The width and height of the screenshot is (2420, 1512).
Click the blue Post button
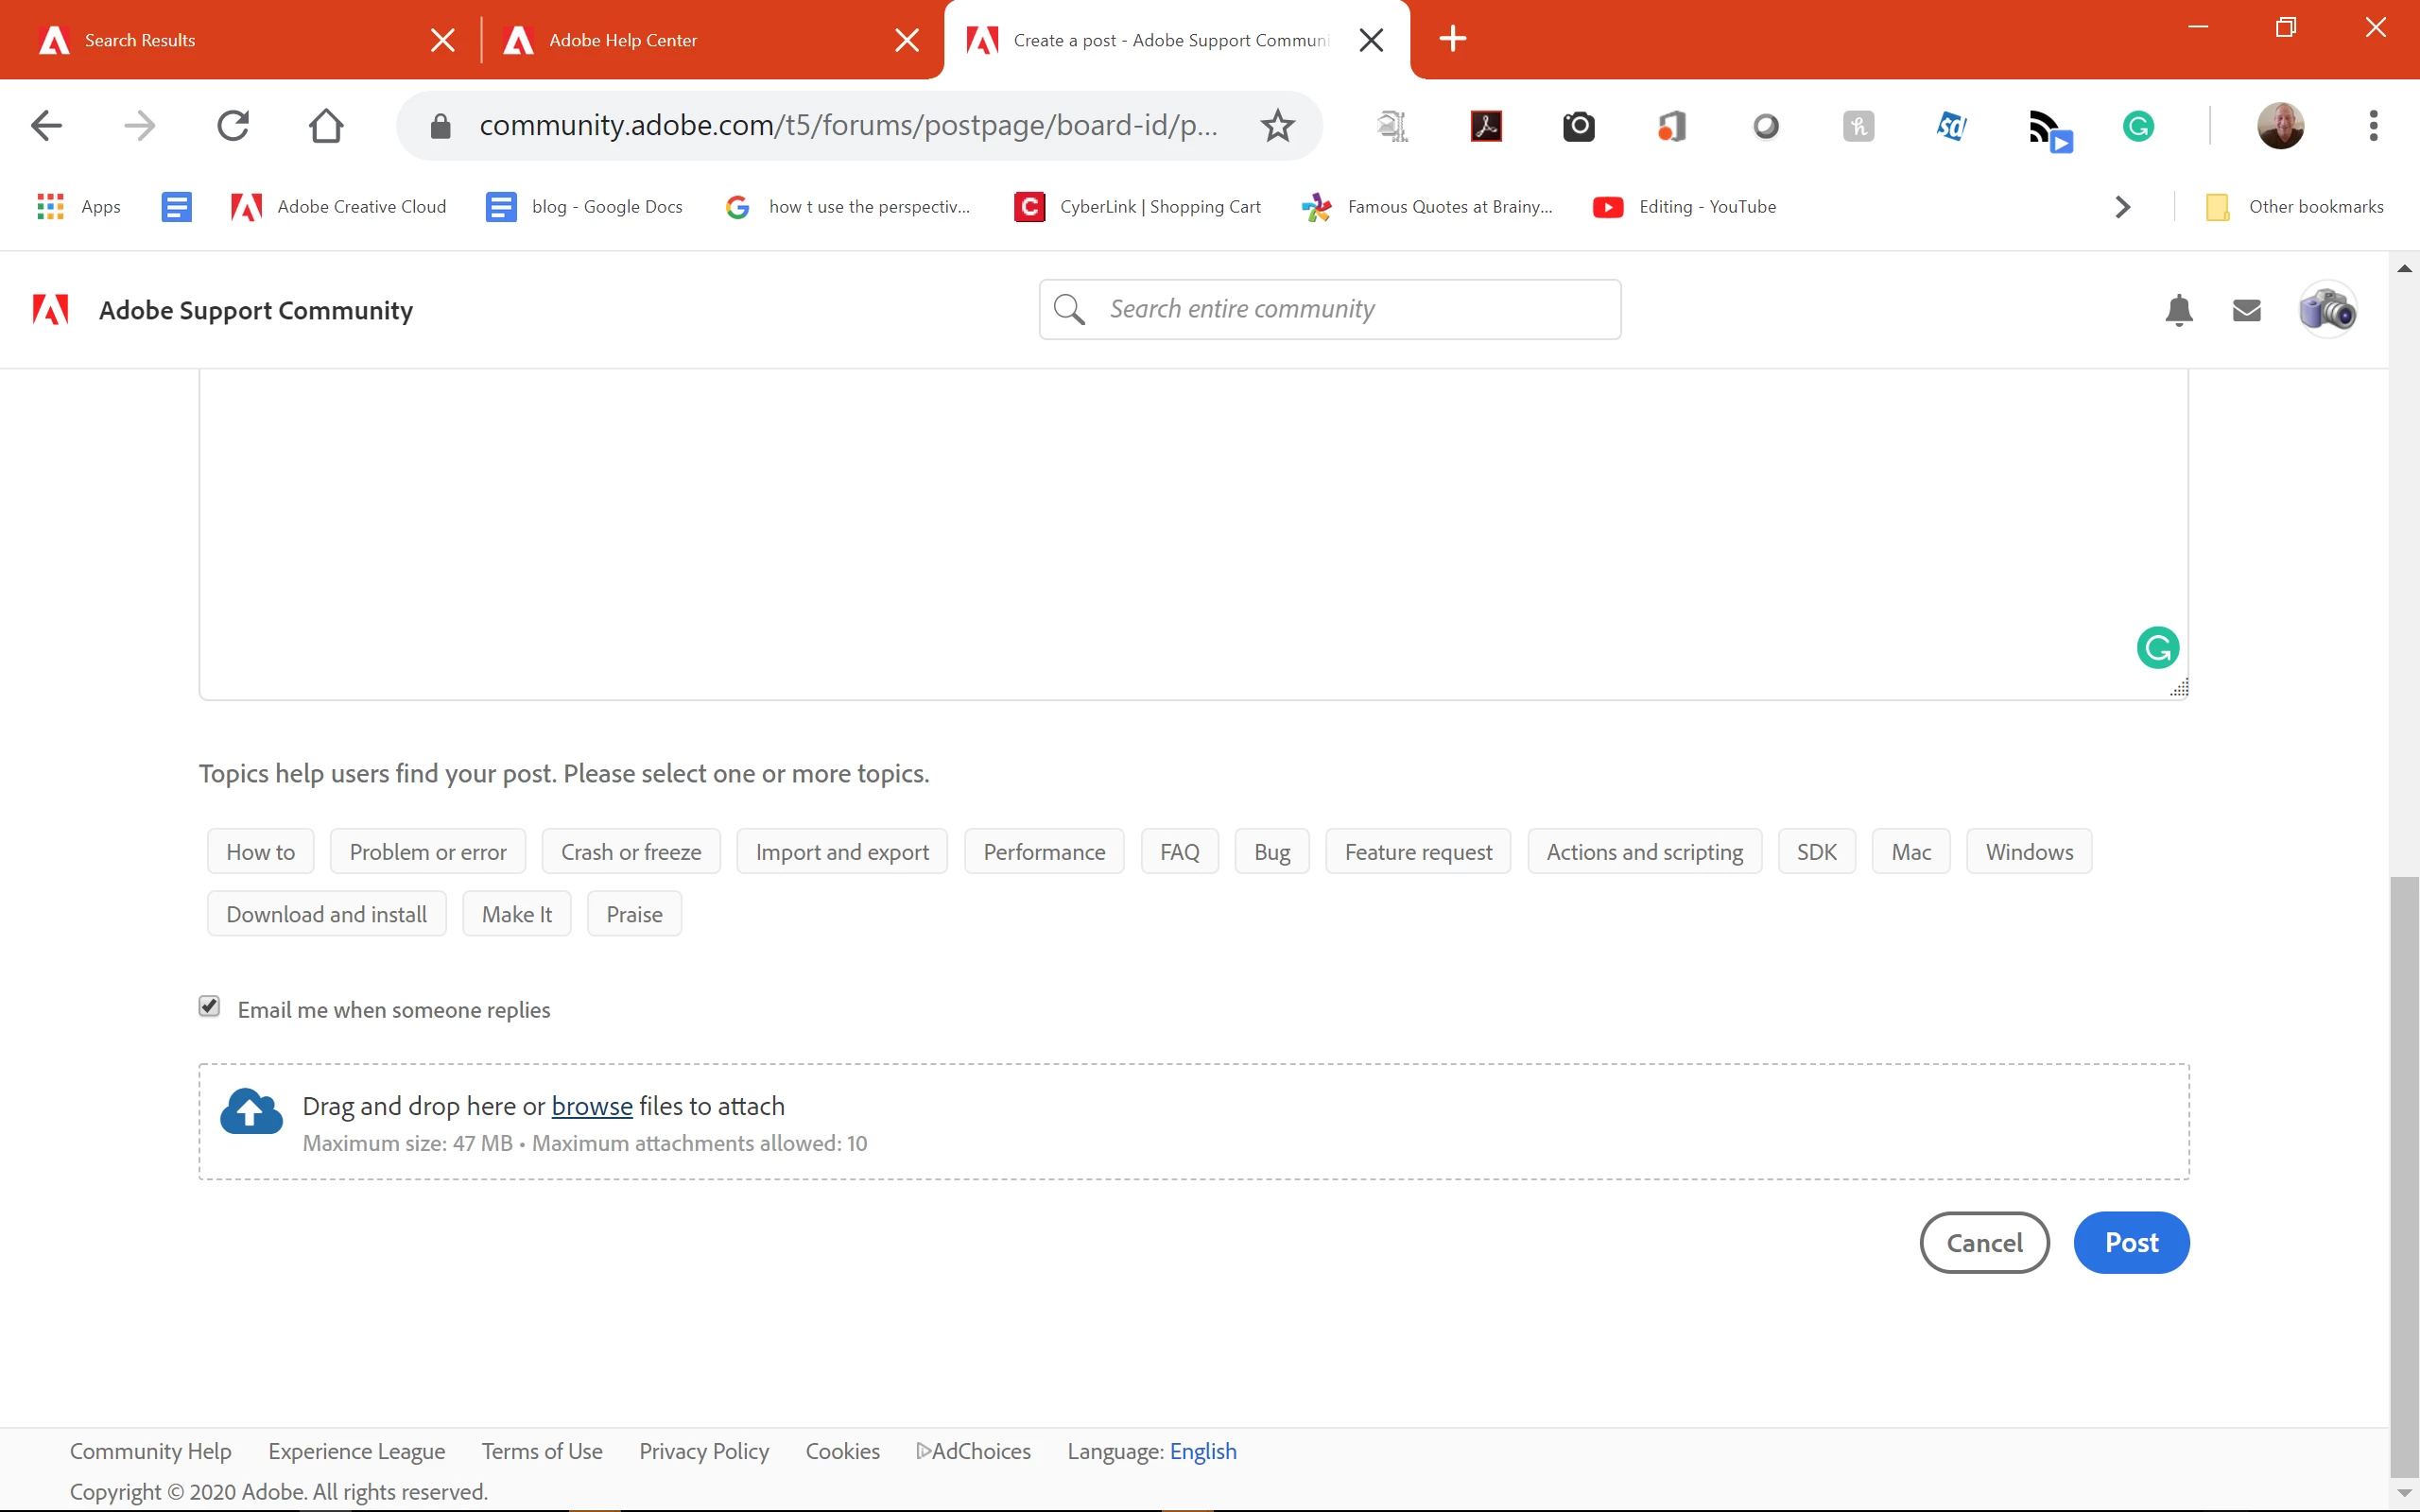(2130, 1243)
